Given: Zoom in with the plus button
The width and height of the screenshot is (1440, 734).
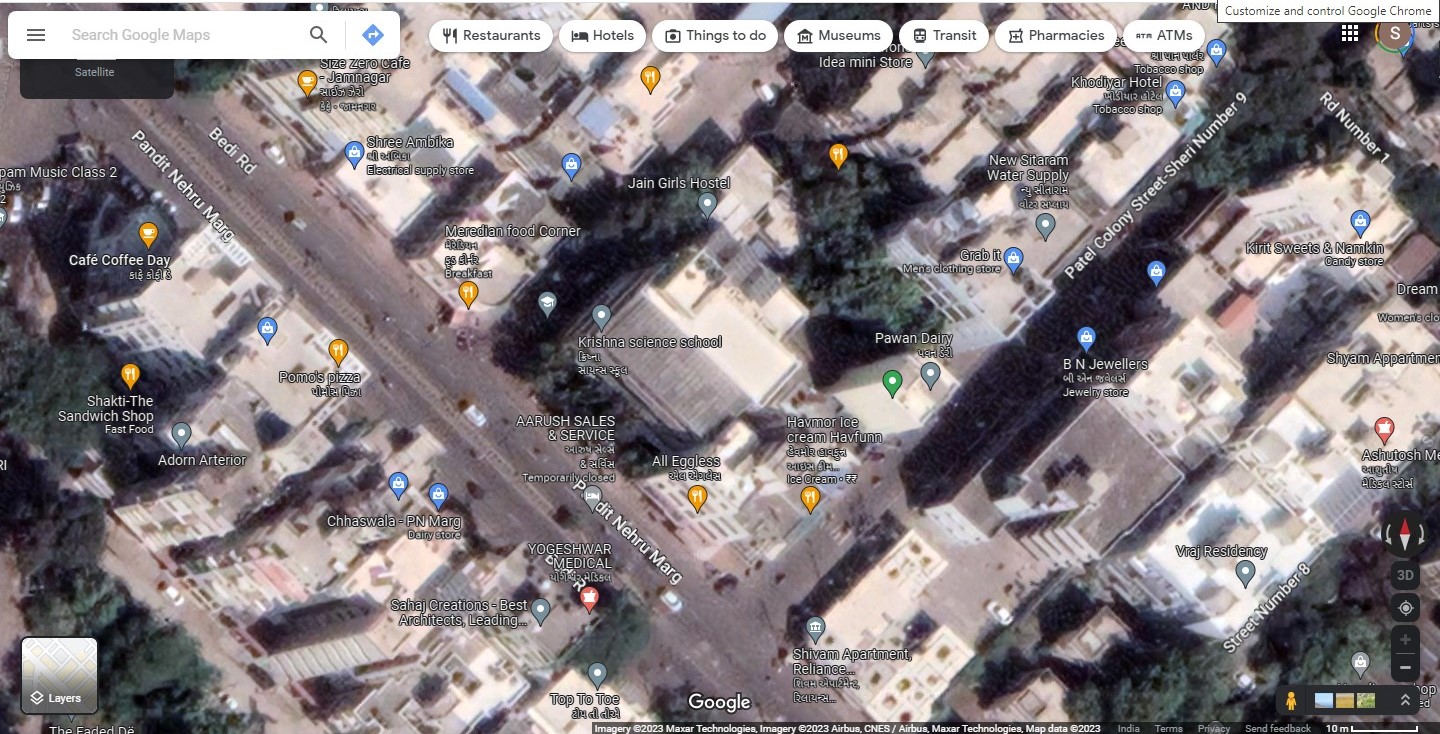Looking at the screenshot, I should pos(1405,639).
